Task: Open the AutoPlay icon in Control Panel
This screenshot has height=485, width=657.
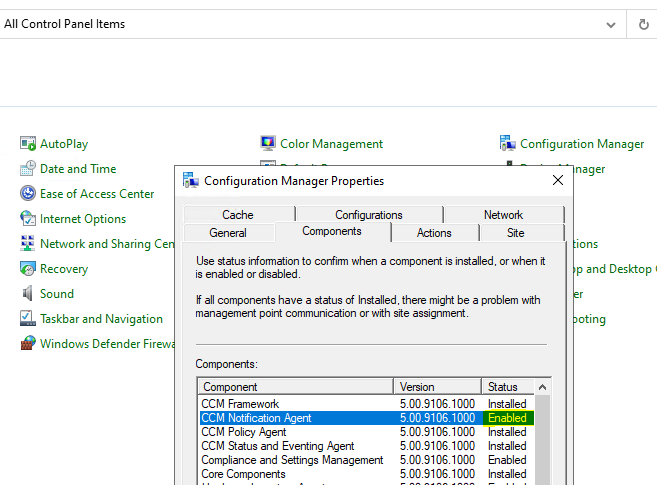Action: point(28,144)
